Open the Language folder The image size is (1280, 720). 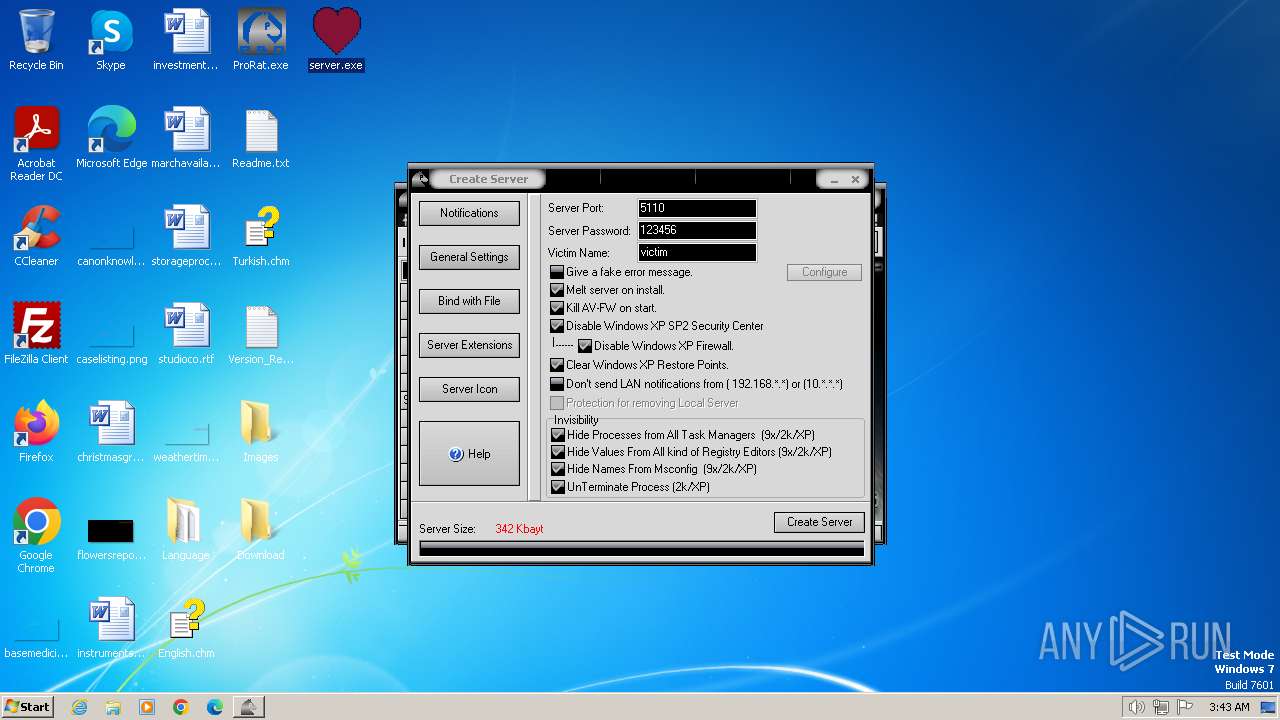pyautogui.click(x=186, y=530)
